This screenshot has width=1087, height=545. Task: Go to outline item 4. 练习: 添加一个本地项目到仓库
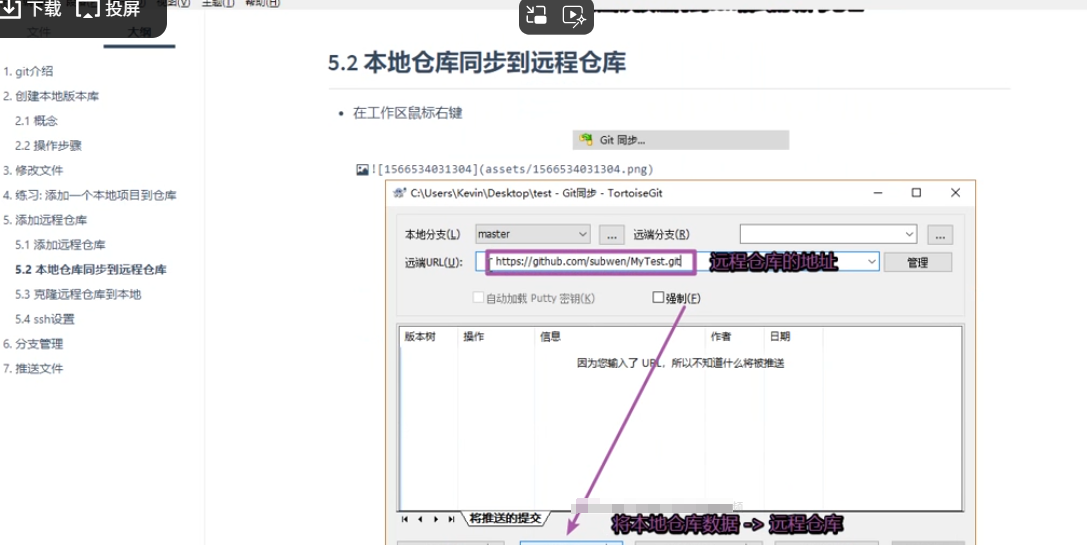click(90, 196)
